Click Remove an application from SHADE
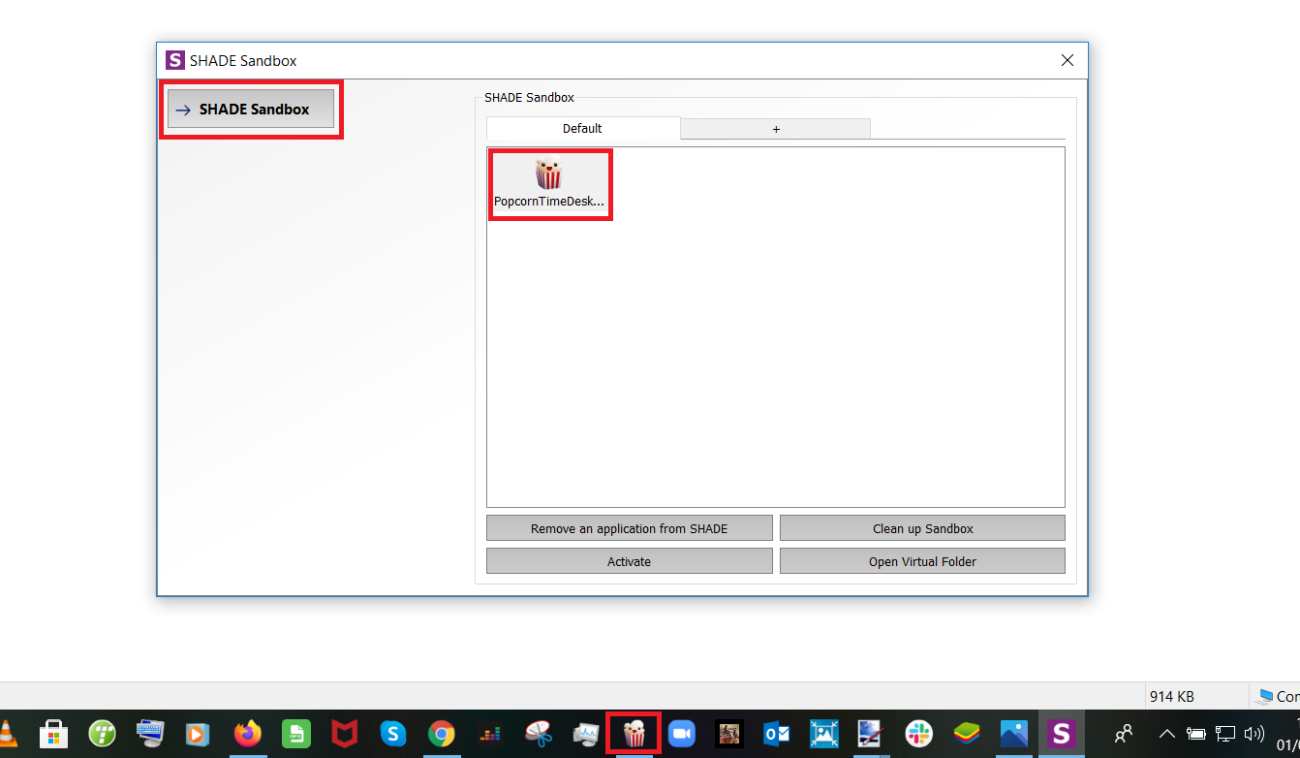This screenshot has height=758, width=1300. (629, 527)
